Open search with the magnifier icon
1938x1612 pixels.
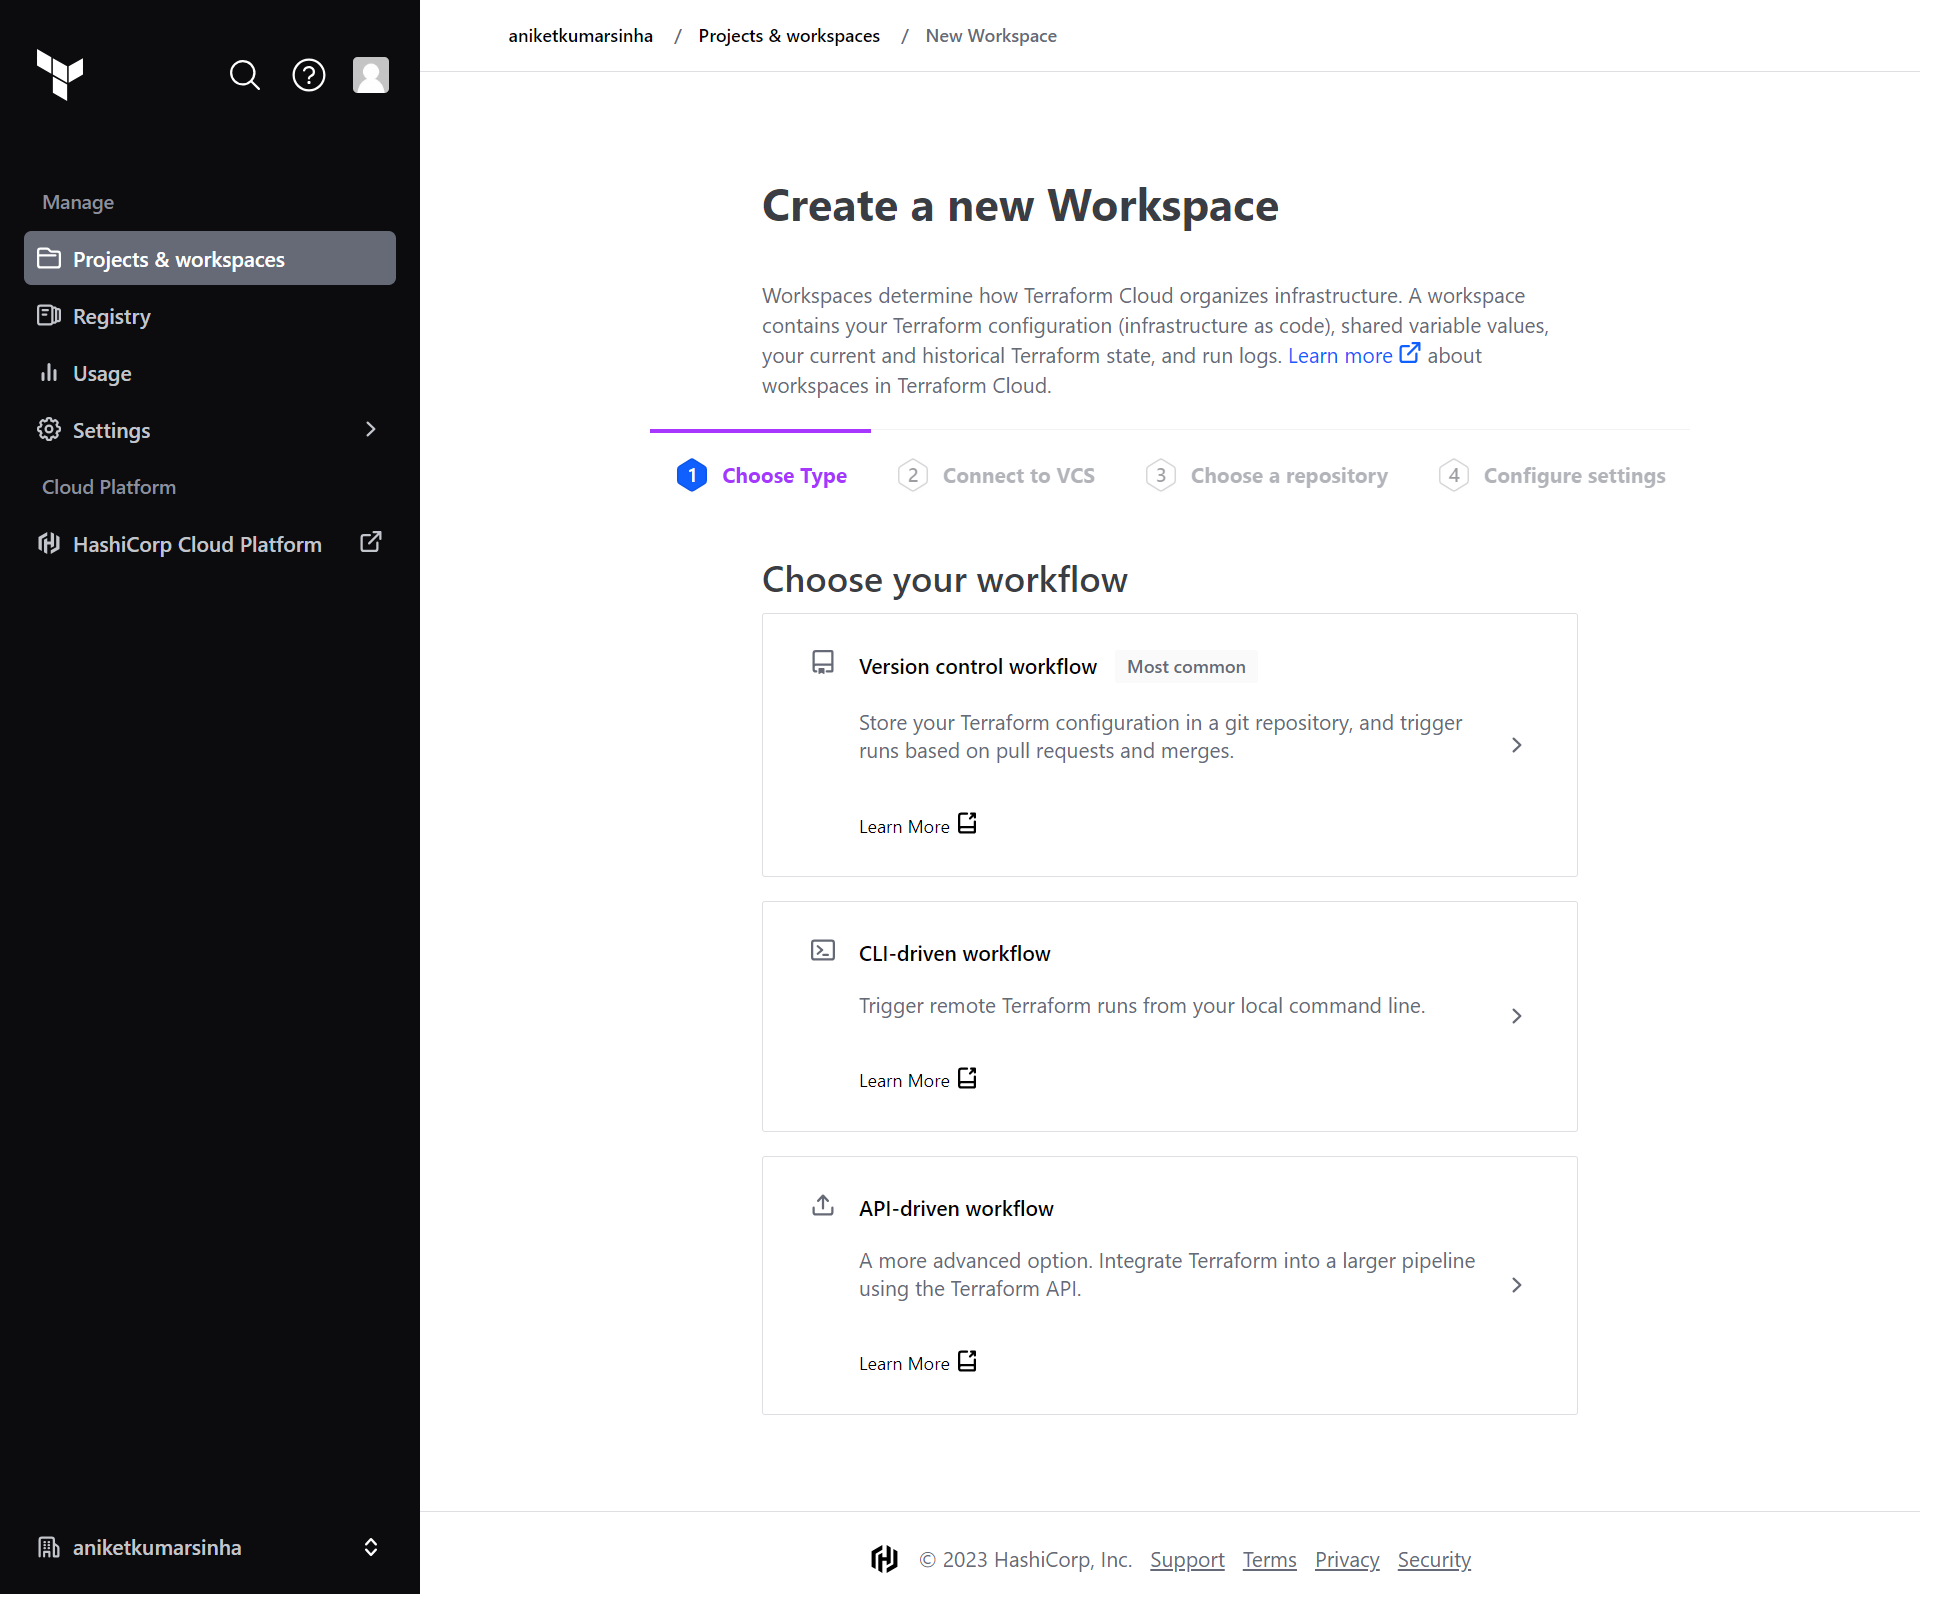click(x=245, y=75)
